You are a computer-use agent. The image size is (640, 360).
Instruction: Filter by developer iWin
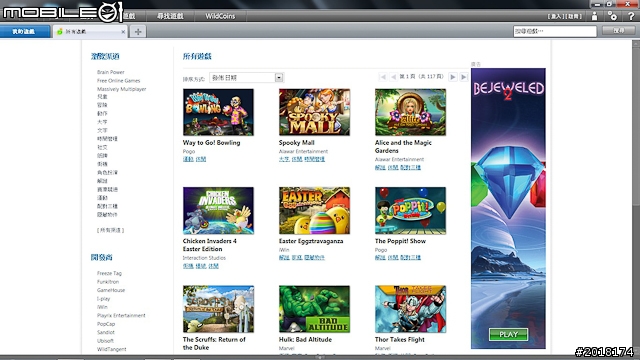pos(102,307)
